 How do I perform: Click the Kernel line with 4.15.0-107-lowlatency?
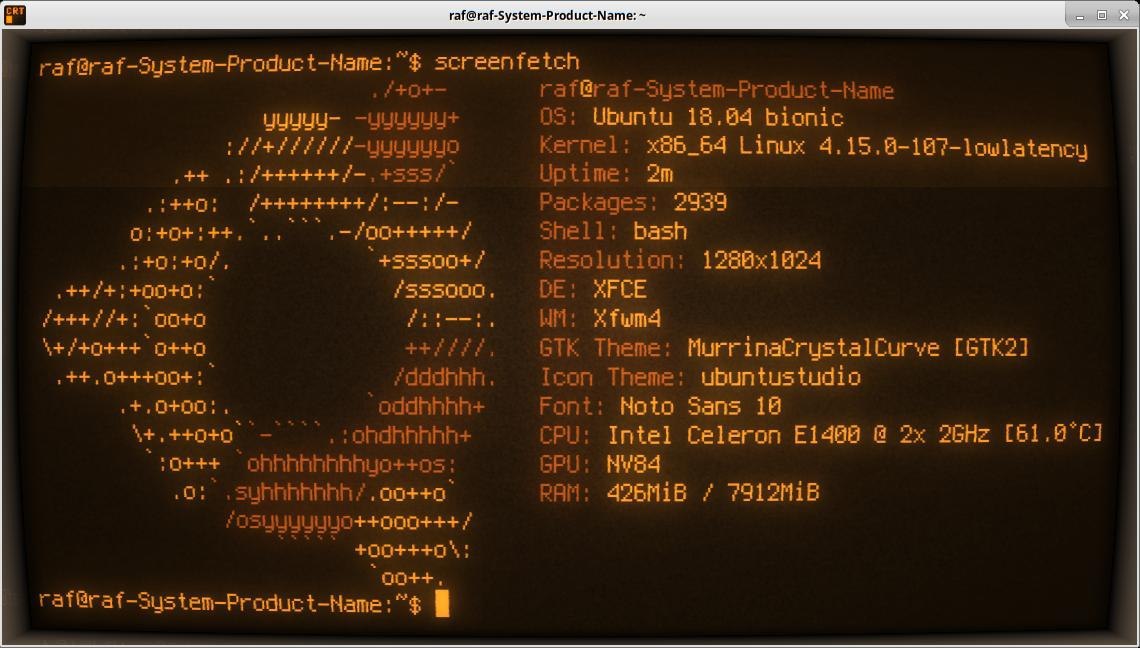click(x=813, y=147)
